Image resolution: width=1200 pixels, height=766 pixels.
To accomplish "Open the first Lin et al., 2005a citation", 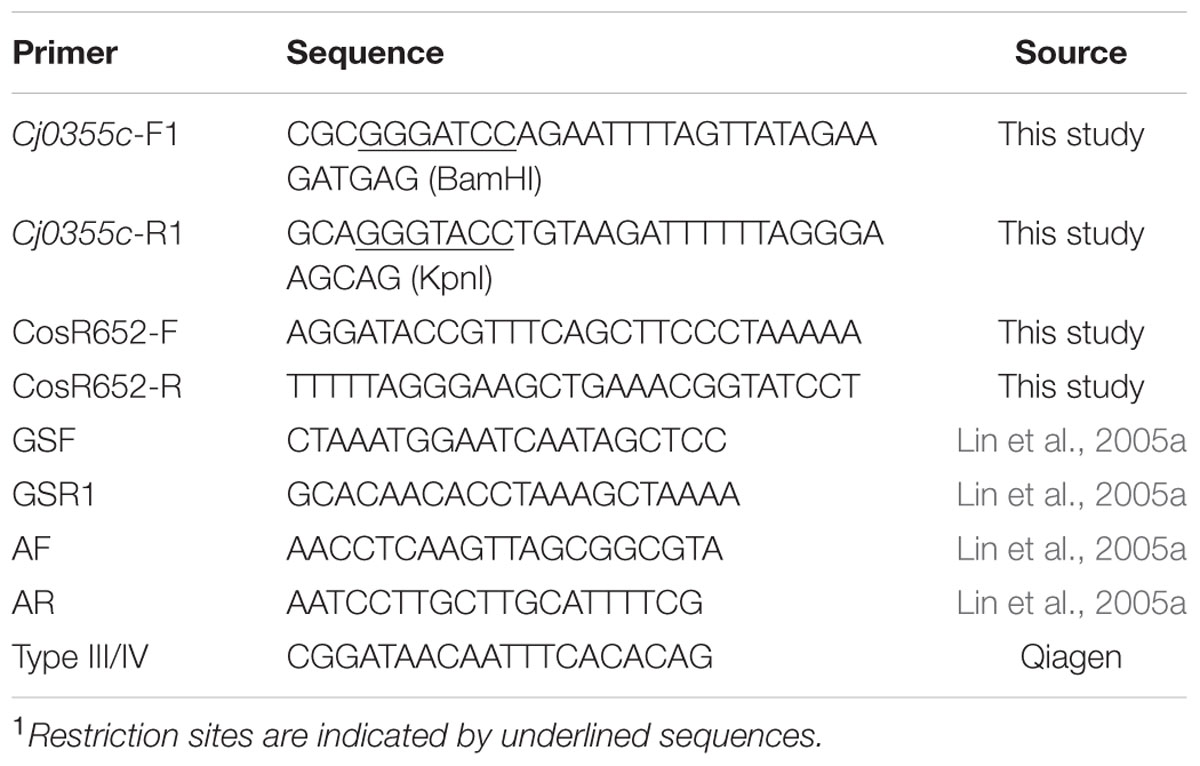I will [x=1071, y=440].
